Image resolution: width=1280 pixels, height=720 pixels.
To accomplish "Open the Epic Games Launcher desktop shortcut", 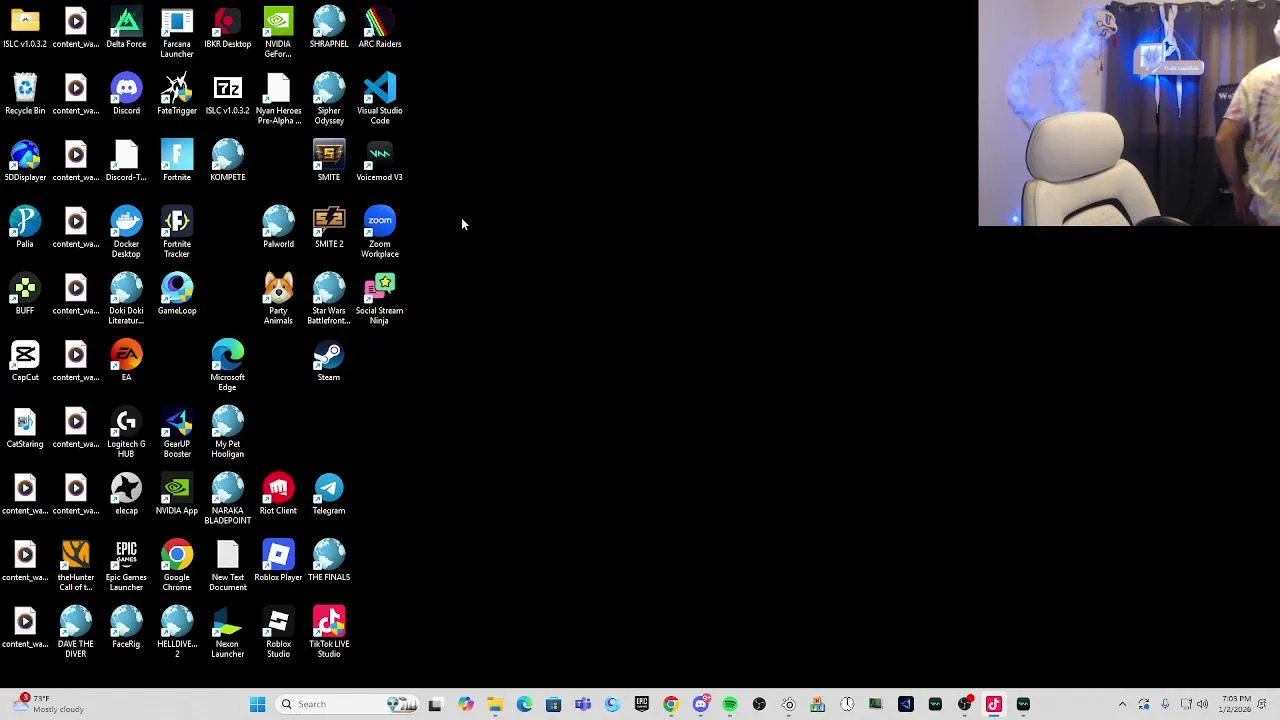I will 126,566.
